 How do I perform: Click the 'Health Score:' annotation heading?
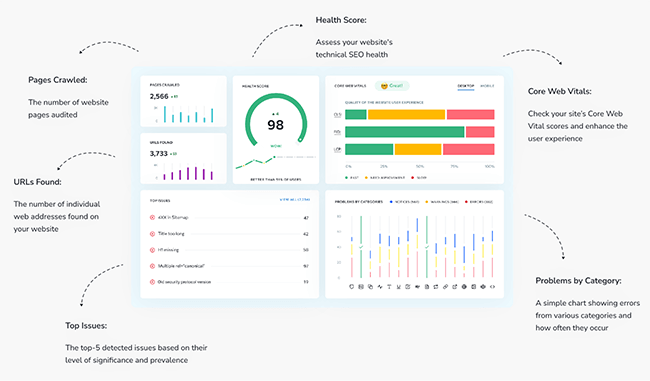[x=341, y=20]
